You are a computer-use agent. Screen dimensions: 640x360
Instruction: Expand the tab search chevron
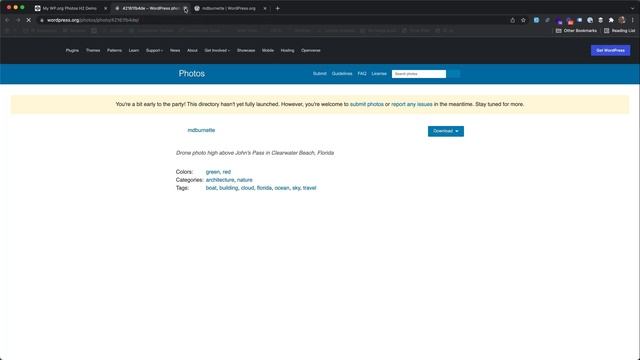pyautogui.click(x=632, y=8)
